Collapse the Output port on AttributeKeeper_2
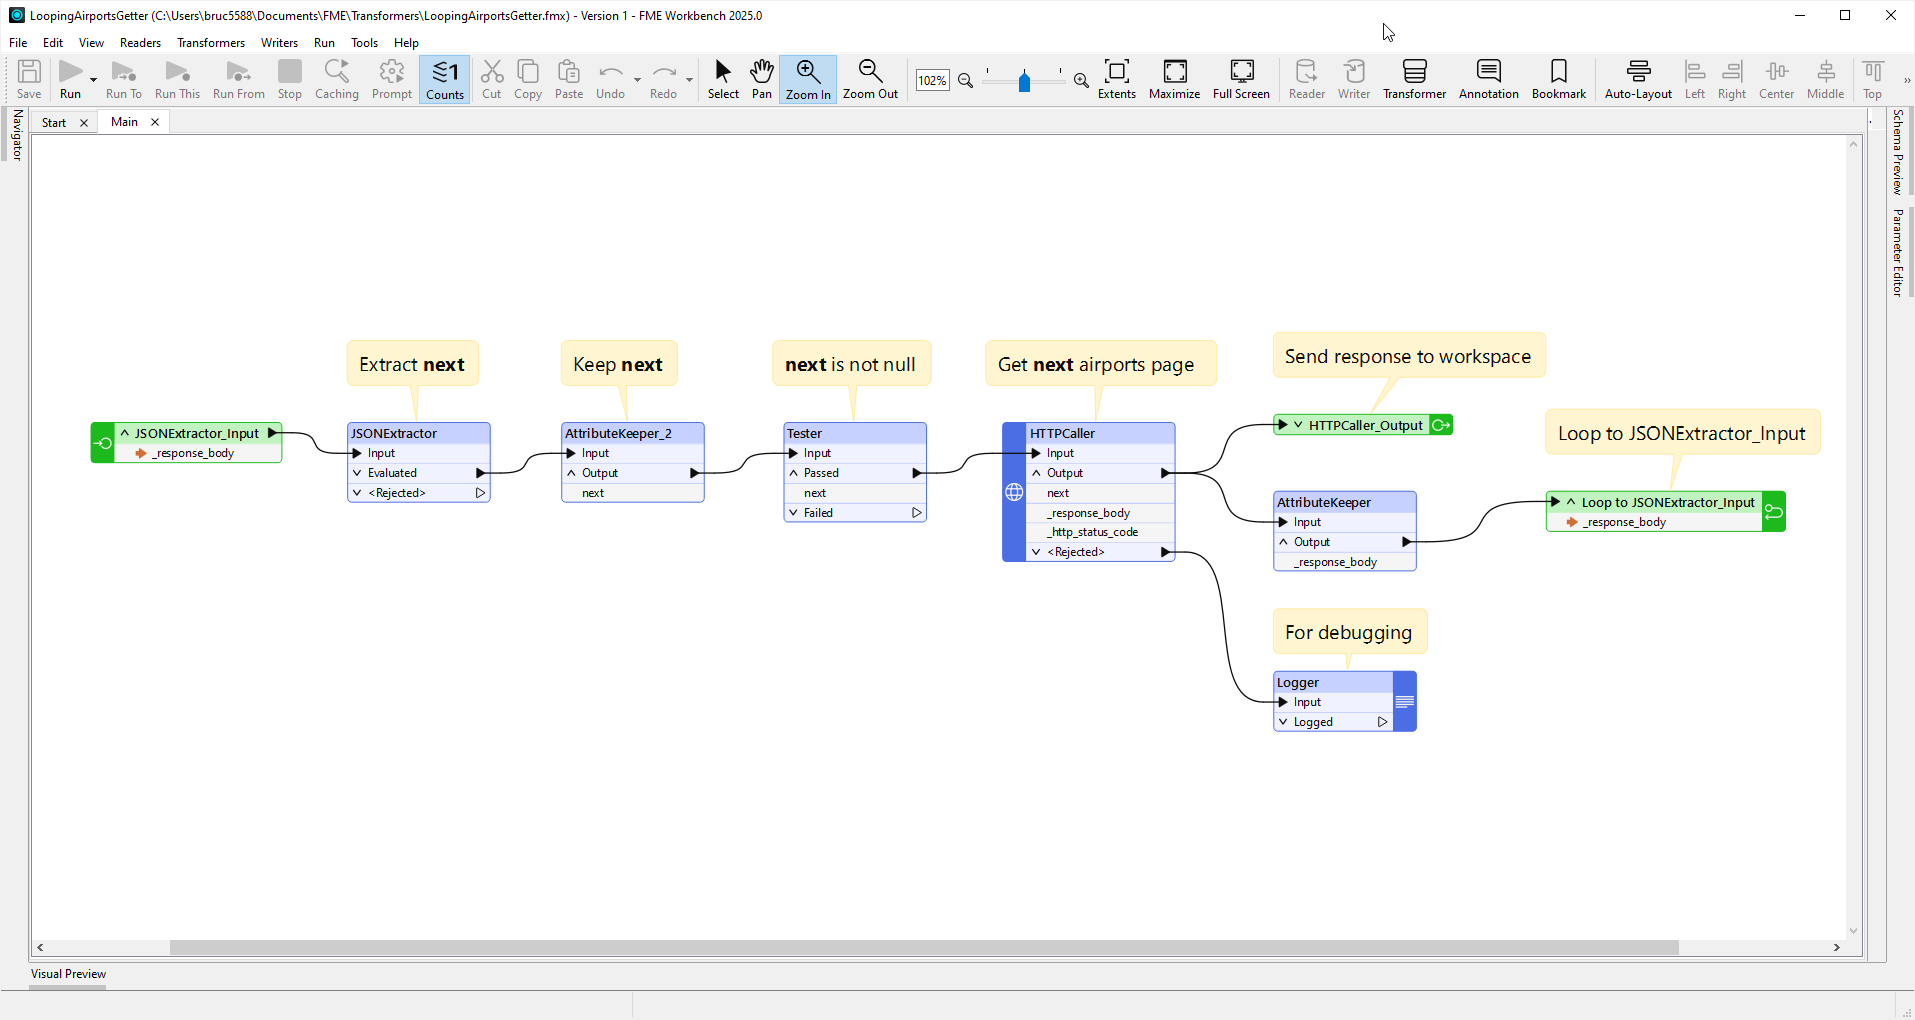Viewport: 1915px width, 1020px height. [x=570, y=473]
